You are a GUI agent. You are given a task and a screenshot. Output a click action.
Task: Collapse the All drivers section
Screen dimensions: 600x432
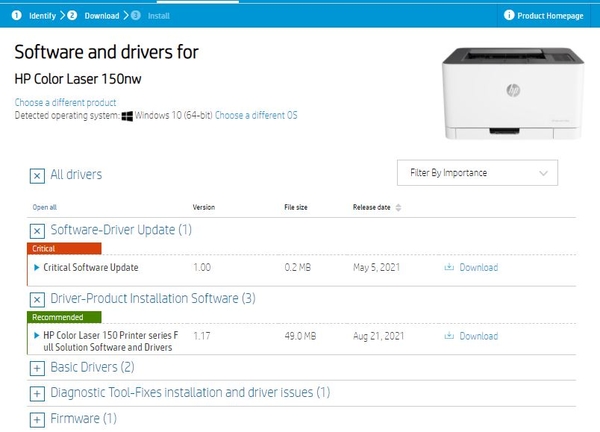(37, 176)
